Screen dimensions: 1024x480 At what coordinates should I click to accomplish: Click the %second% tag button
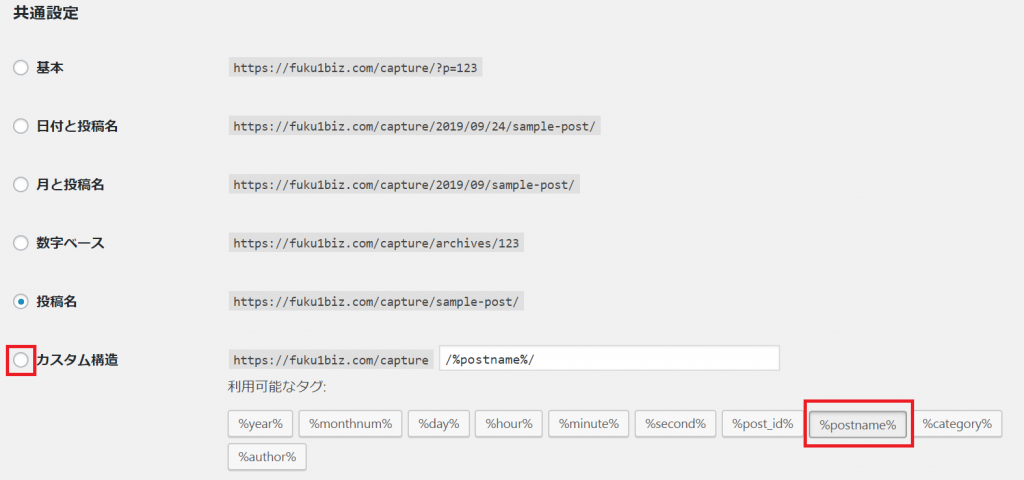coord(675,424)
